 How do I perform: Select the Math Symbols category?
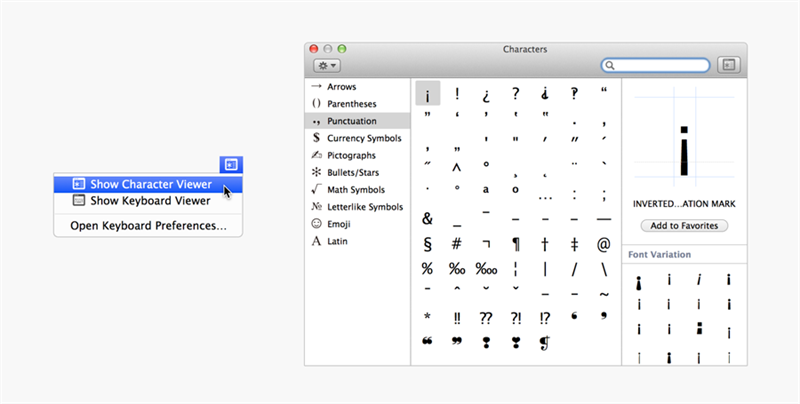357,190
